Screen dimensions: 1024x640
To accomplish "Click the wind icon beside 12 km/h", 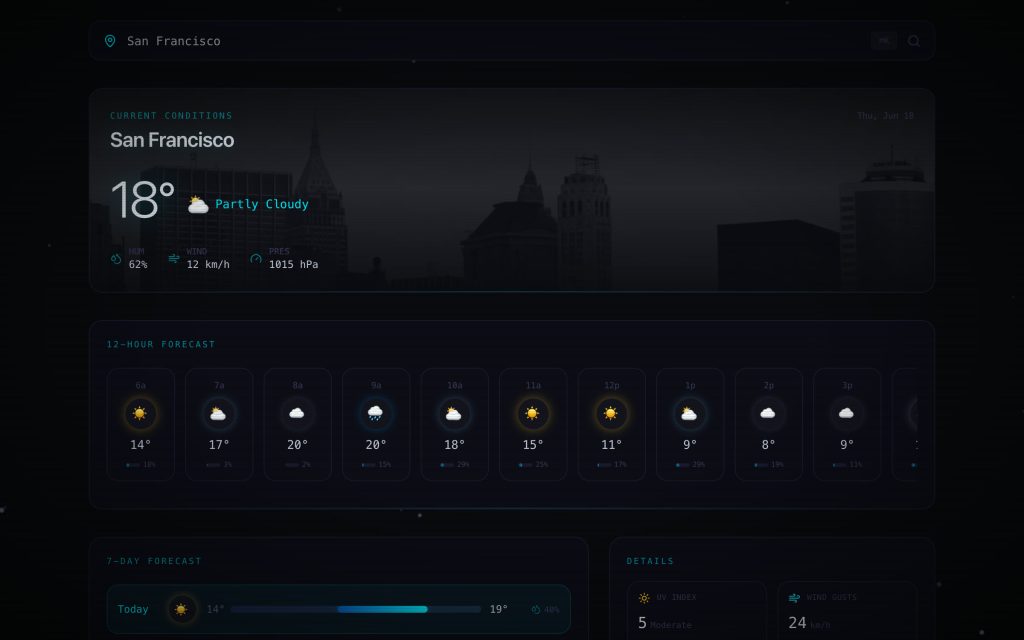I will point(174,259).
